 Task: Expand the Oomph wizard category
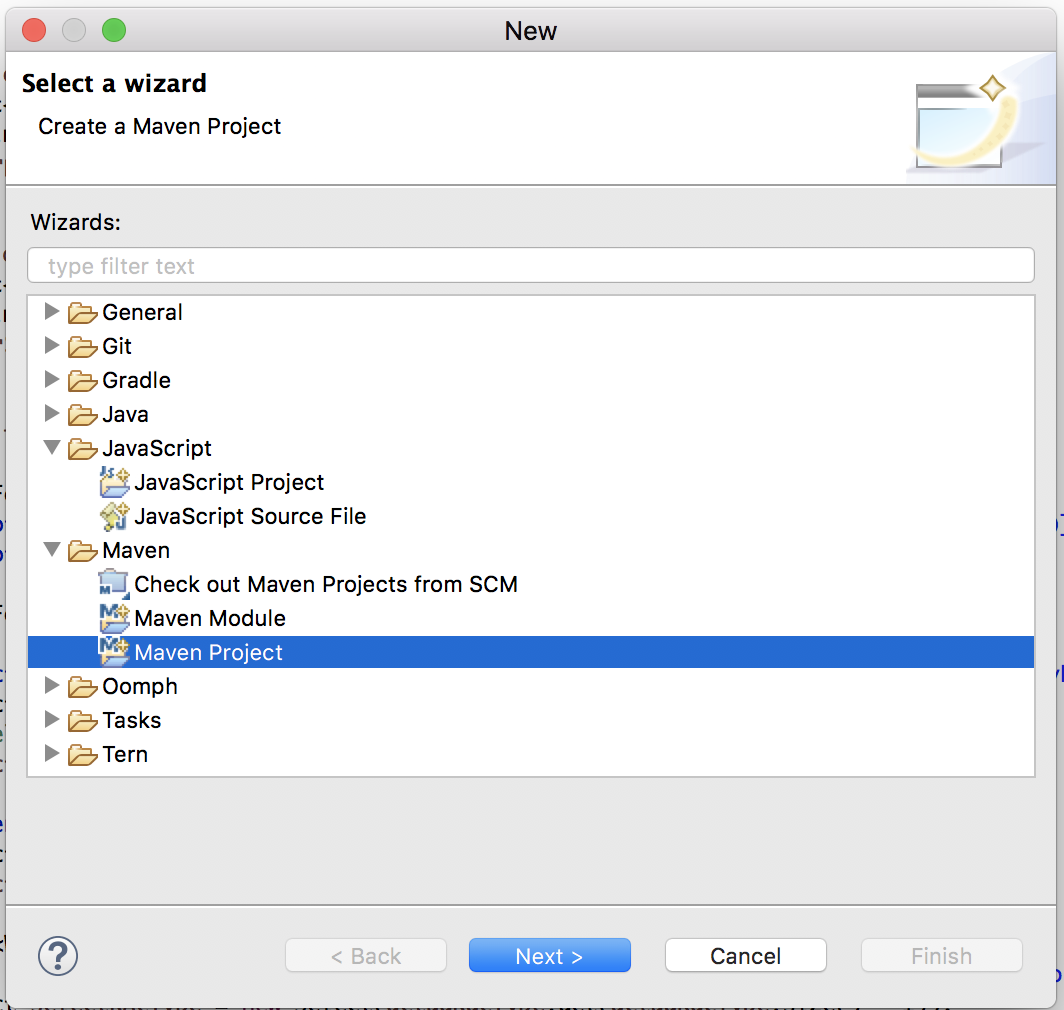click(52, 686)
